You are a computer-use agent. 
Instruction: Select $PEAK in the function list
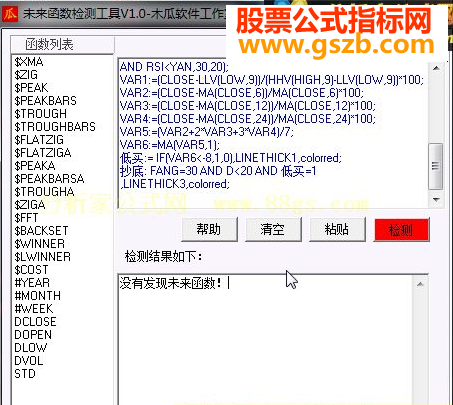tap(31, 88)
